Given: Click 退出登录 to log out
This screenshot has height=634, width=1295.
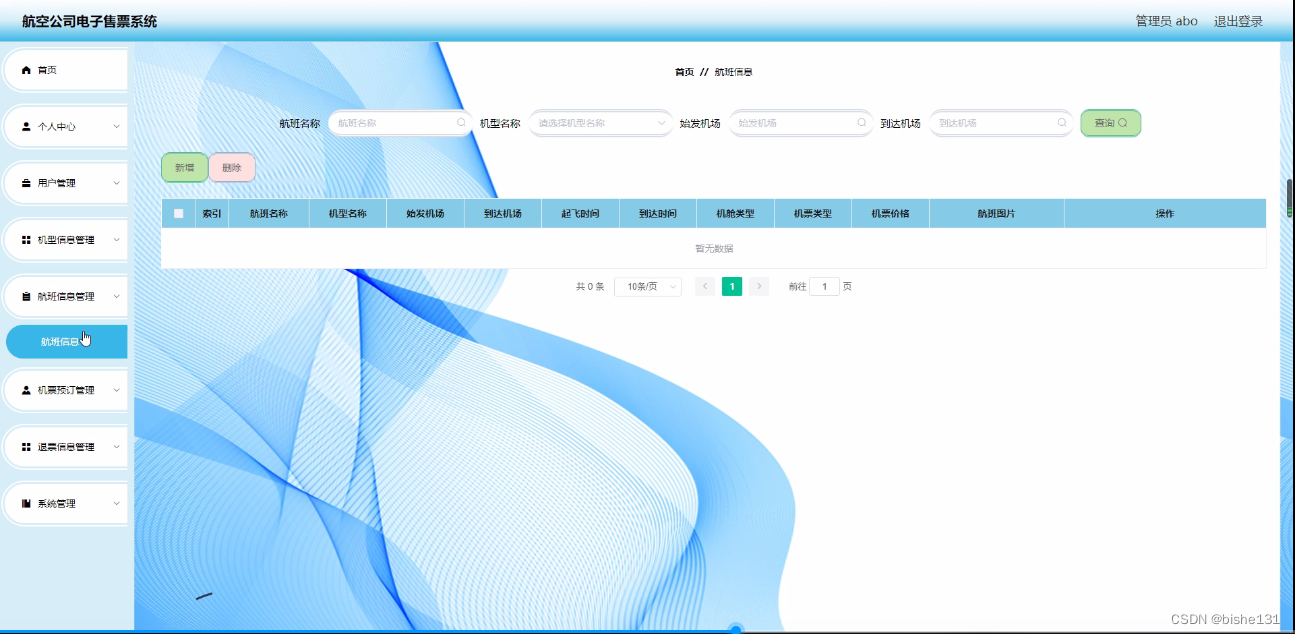Looking at the screenshot, I should point(1237,20).
